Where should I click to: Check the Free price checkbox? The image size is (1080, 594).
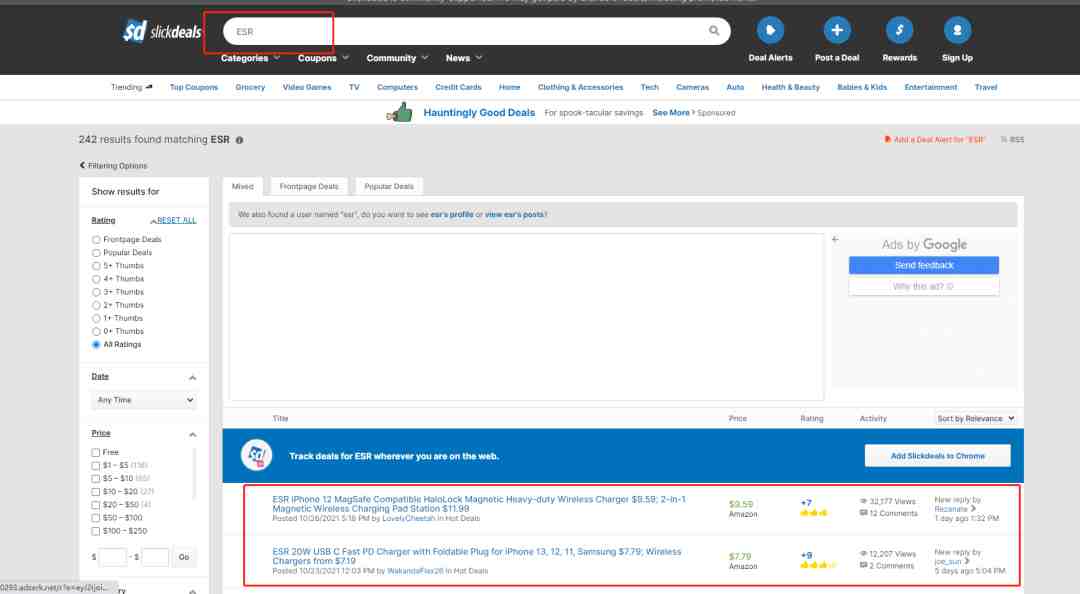click(x=96, y=453)
